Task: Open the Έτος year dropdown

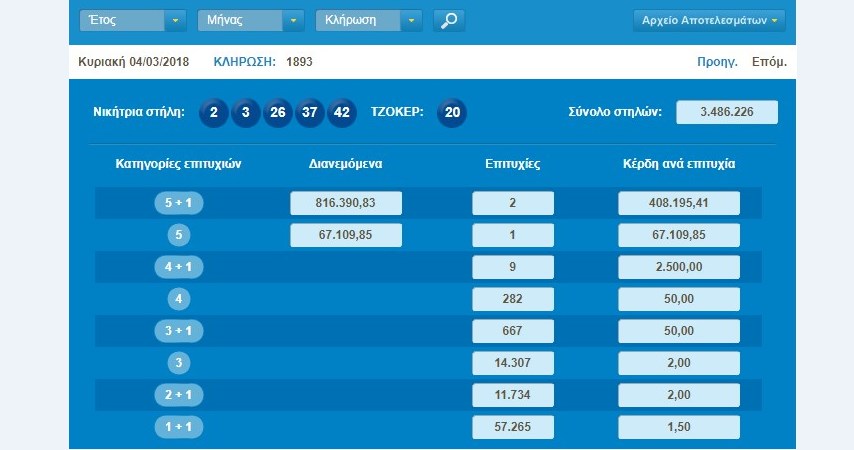Action: (x=133, y=21)
